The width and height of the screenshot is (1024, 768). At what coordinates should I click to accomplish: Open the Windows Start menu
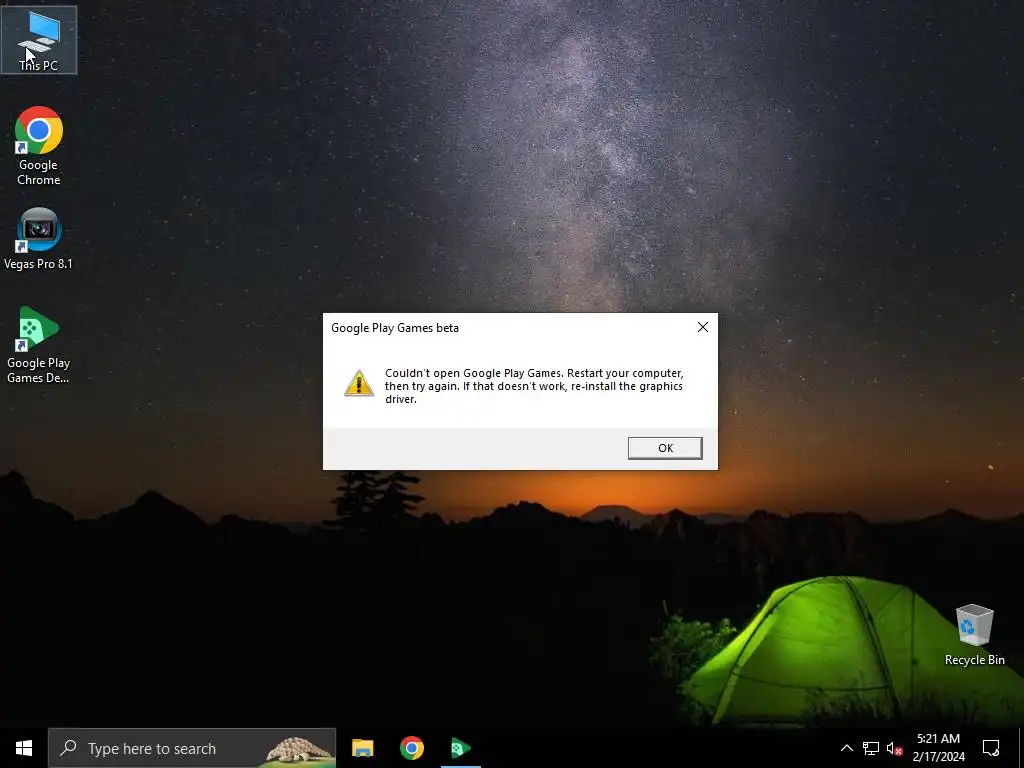[24, 748]
